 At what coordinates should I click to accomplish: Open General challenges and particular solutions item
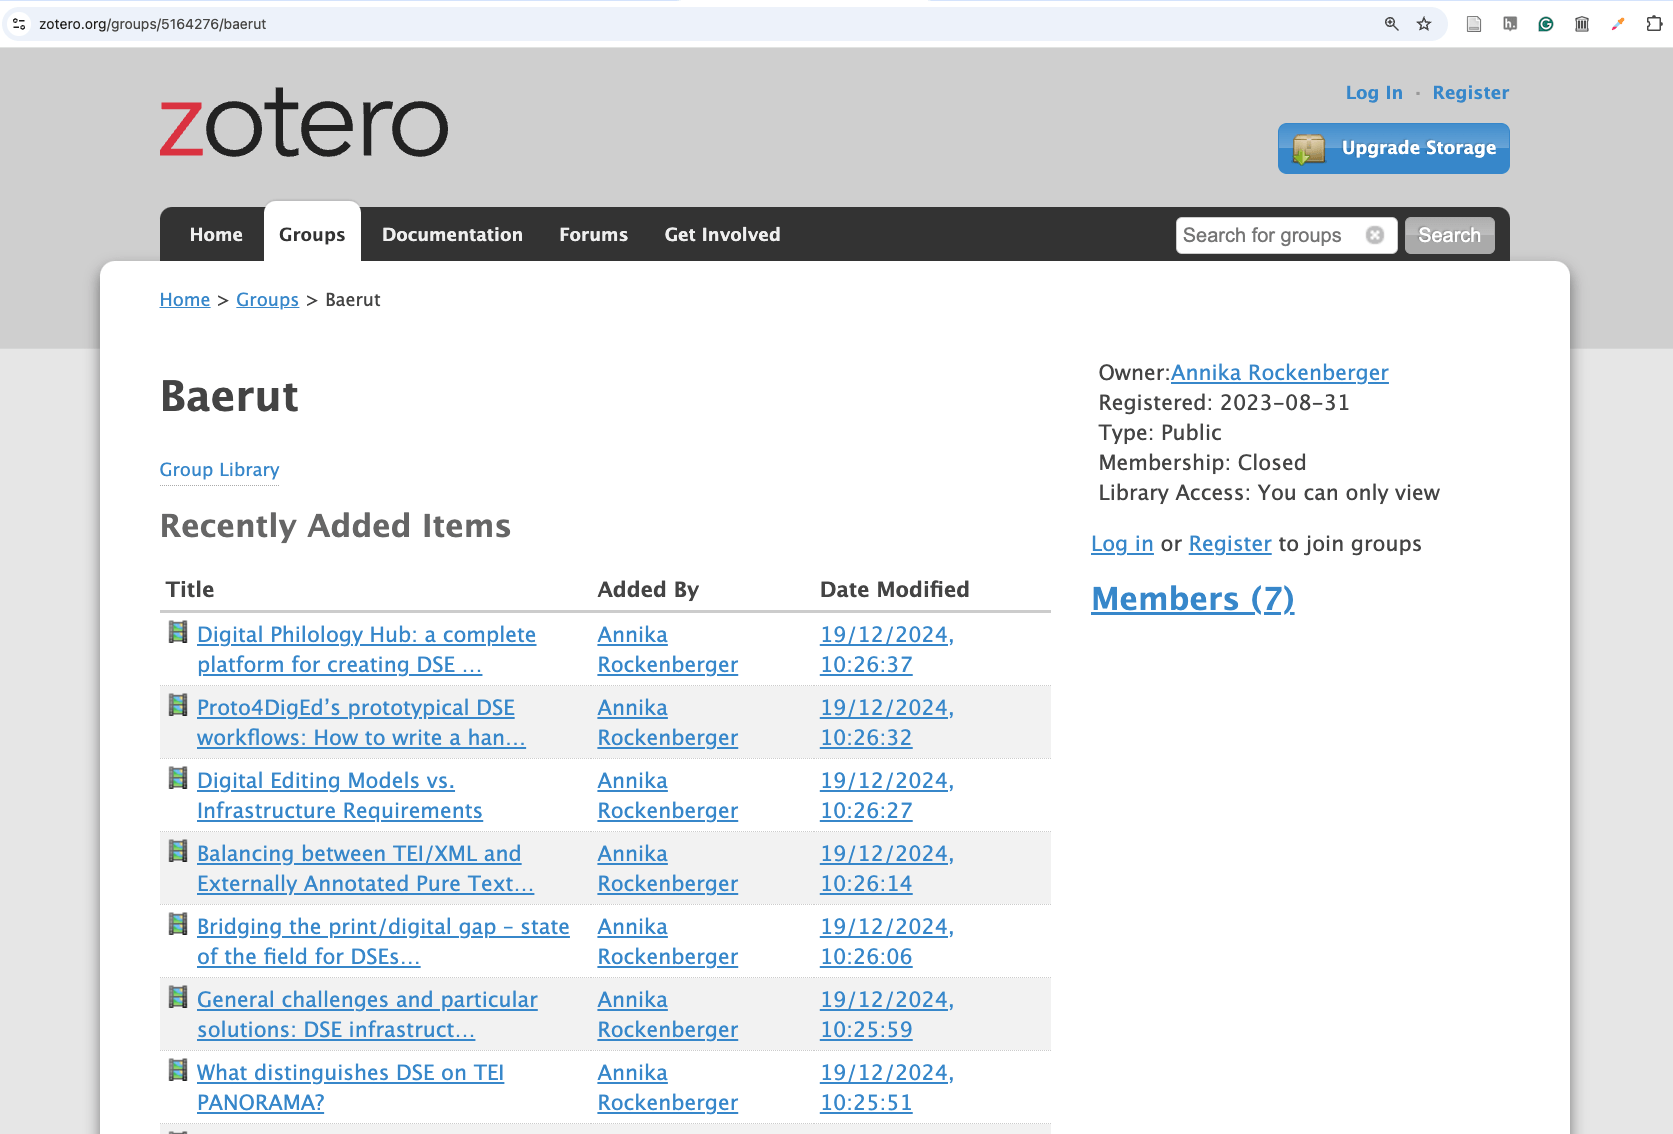(x=367, y=1014)
